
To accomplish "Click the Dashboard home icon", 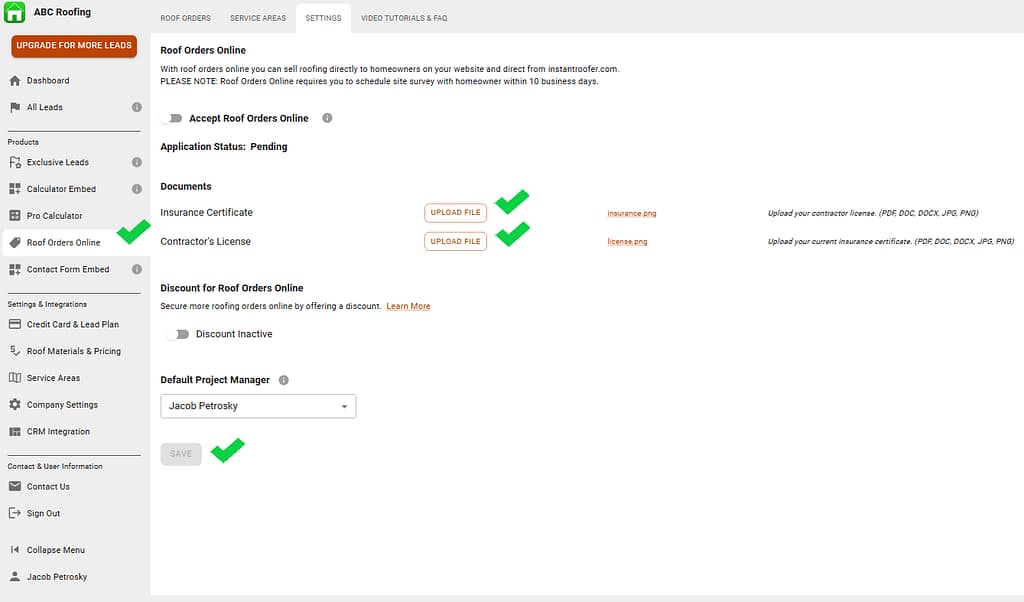I will [15, 81].
